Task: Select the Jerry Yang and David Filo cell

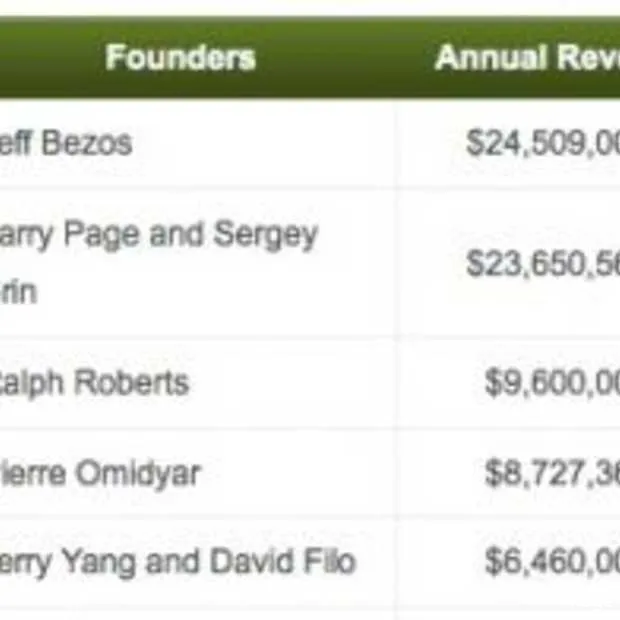Action: tap(177, 562)
